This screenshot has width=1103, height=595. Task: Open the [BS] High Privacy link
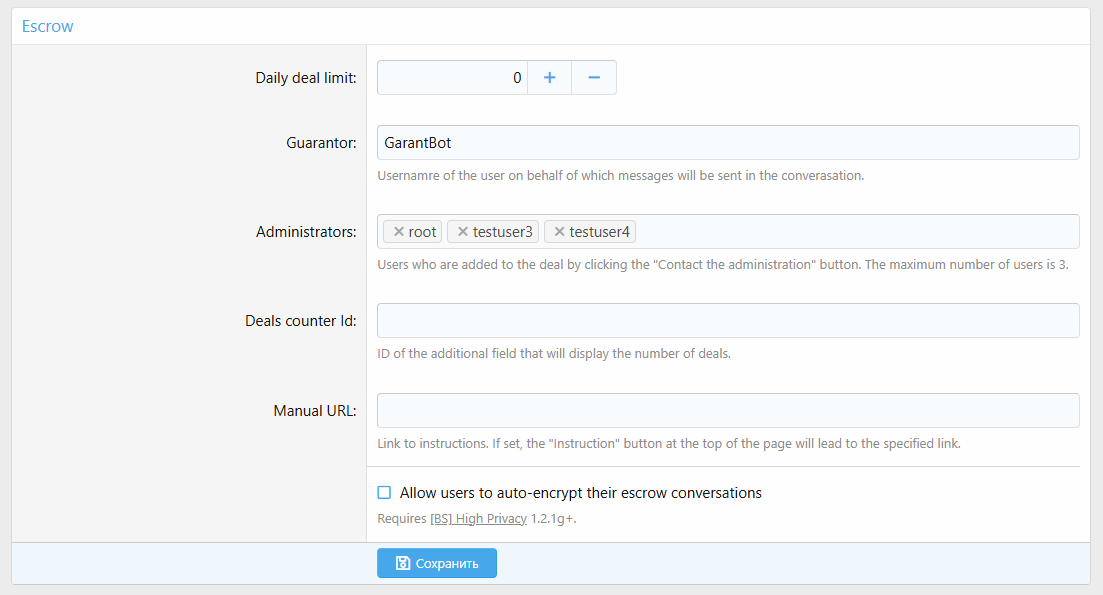point(478,519)
